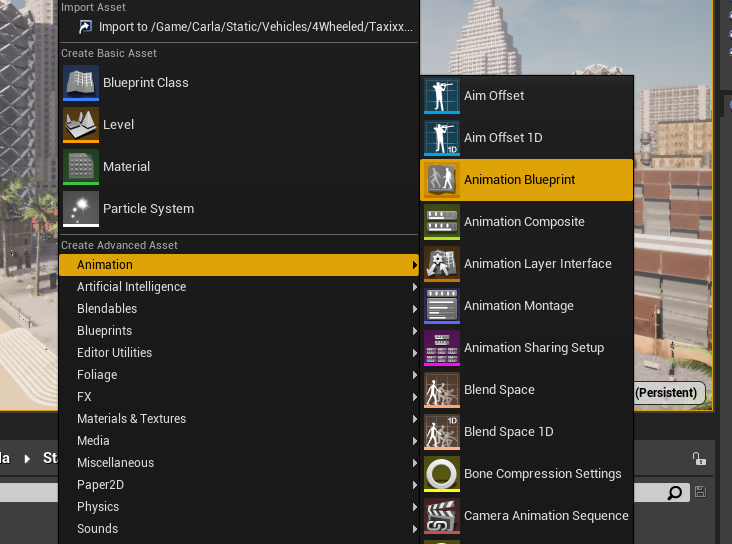Open the Physics category
Screen dimensions: 732x544
point(239,507)
